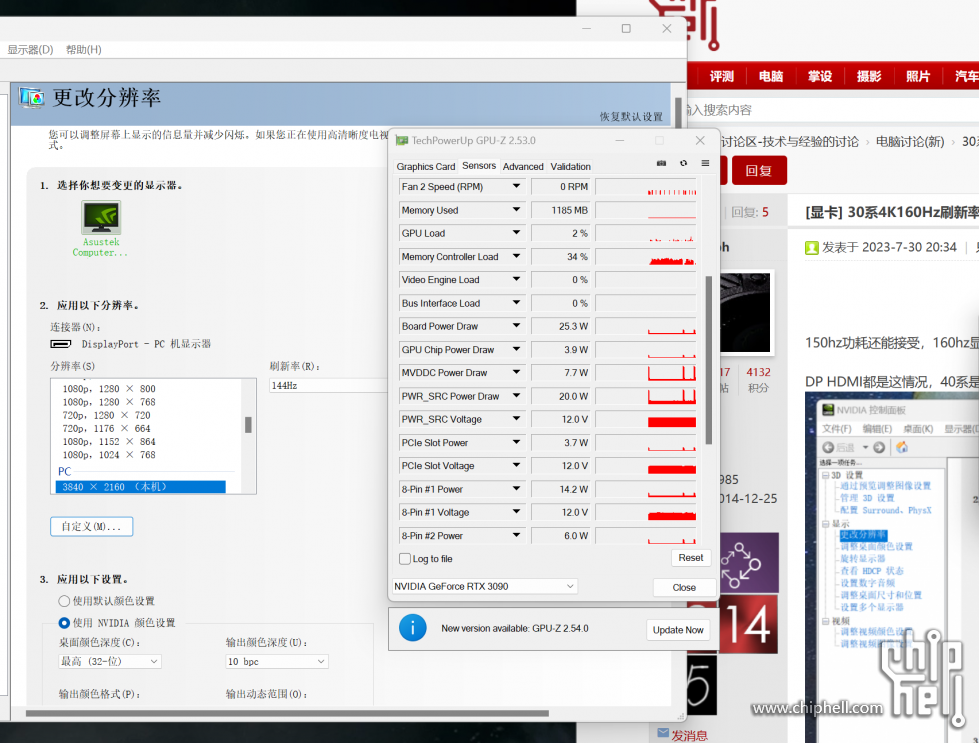Viewport: 979px width, 743px height.
Task: Open output color depth 10 bpc dropdown
Action: point(277,661)
